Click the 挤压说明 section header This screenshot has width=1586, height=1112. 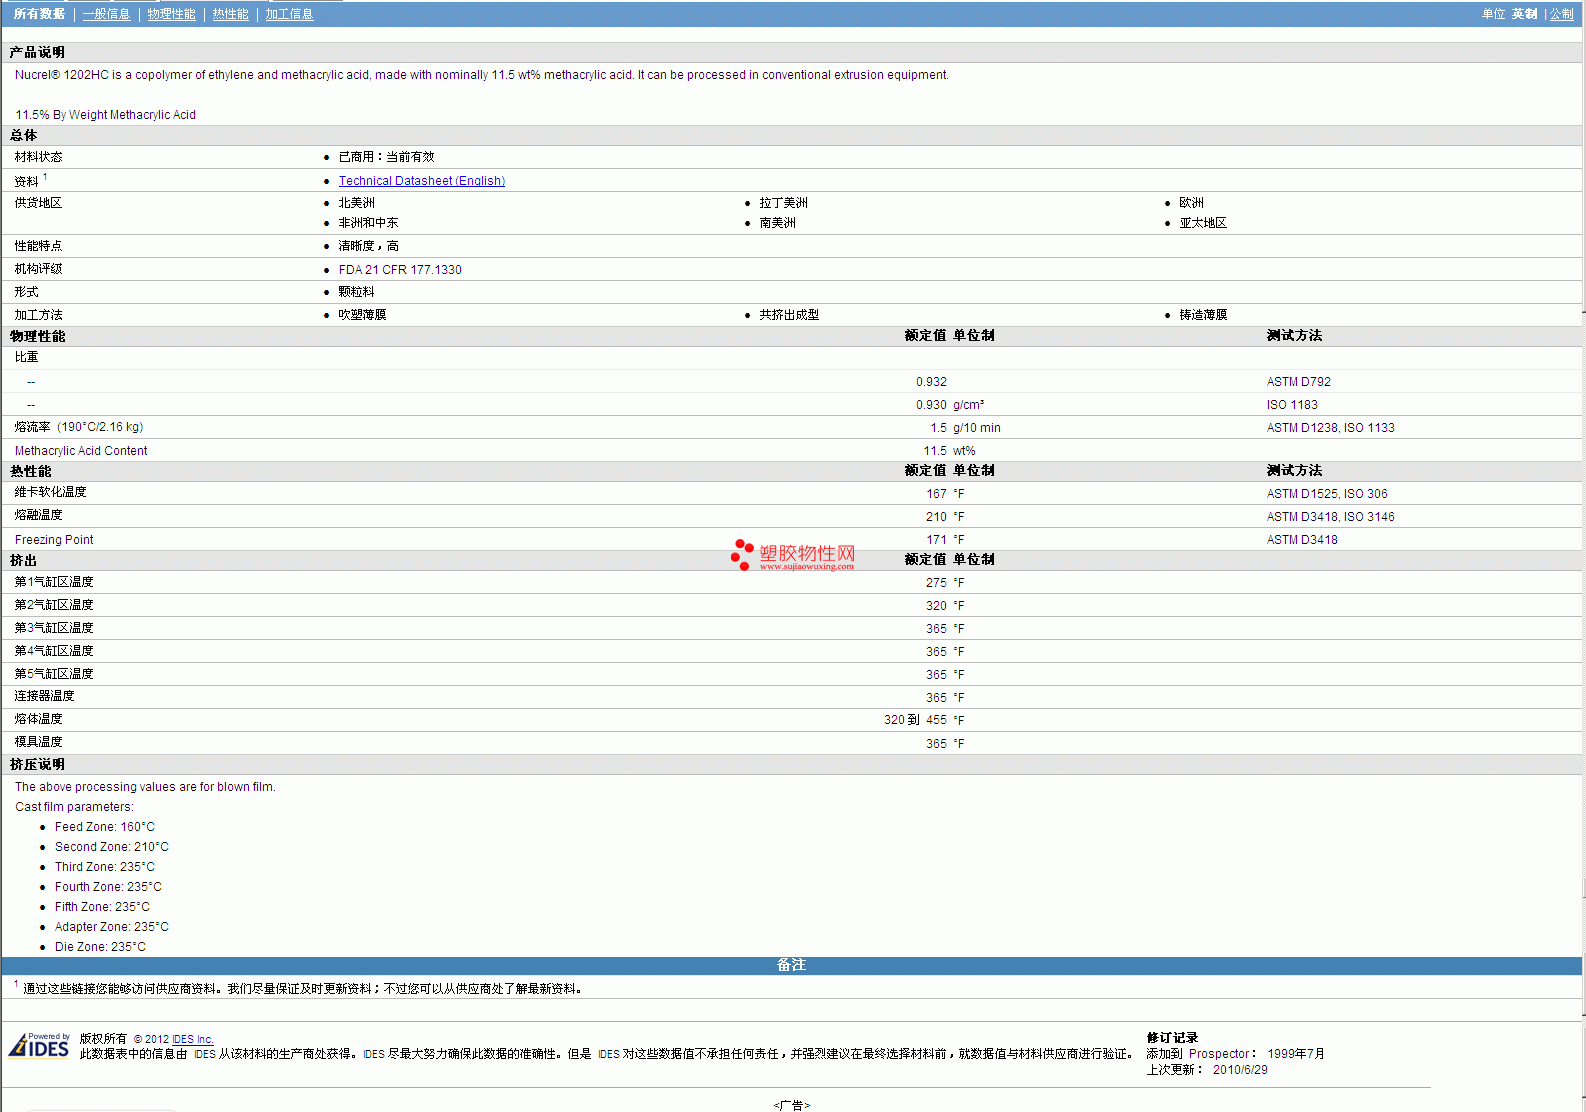[38, 764]
